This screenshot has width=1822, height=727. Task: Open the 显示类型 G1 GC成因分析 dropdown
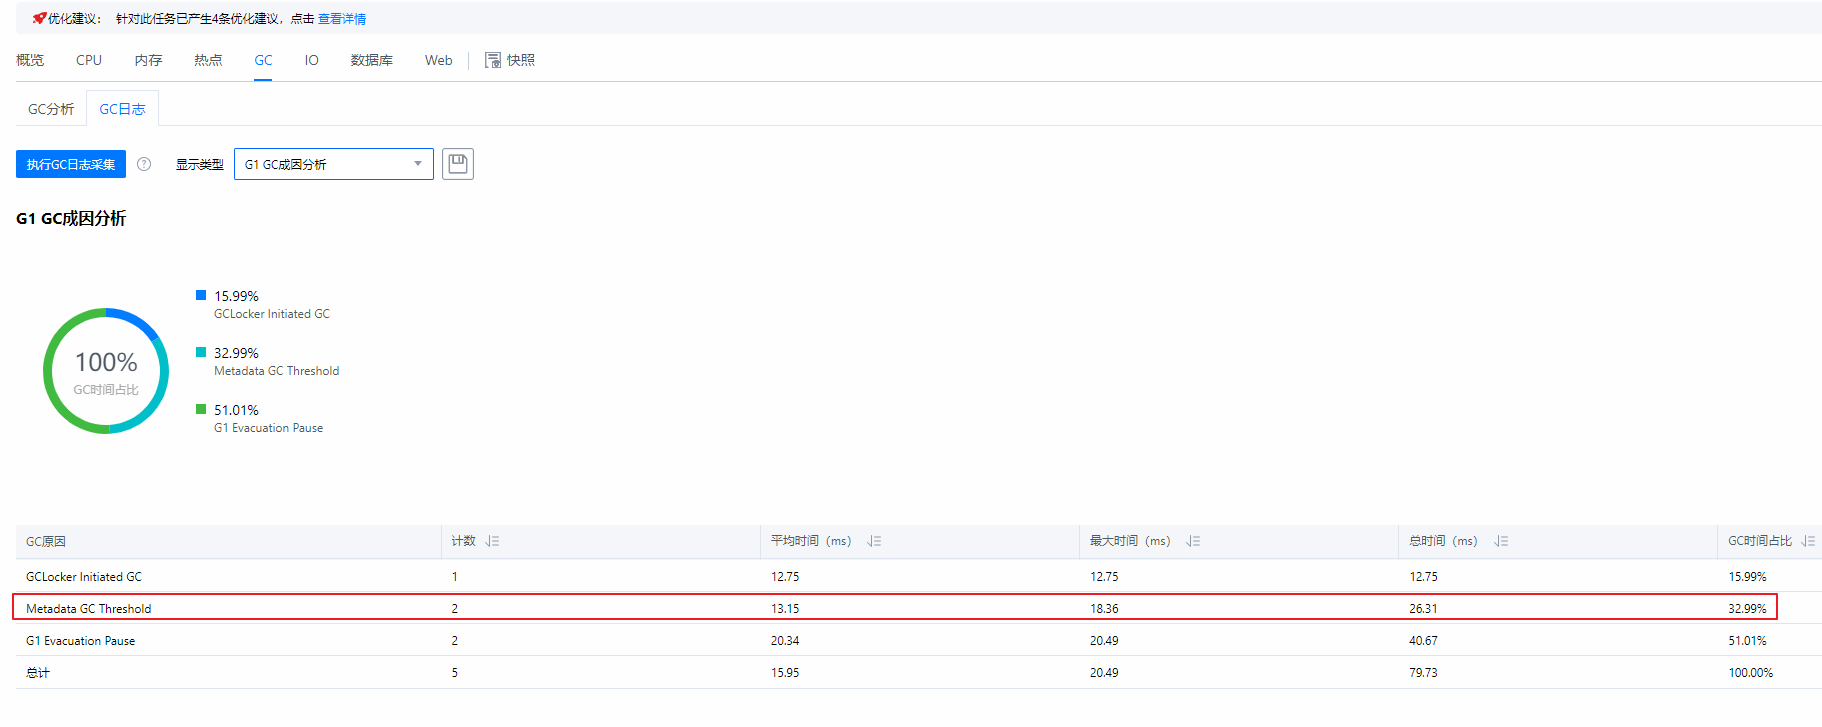(334, 164)
